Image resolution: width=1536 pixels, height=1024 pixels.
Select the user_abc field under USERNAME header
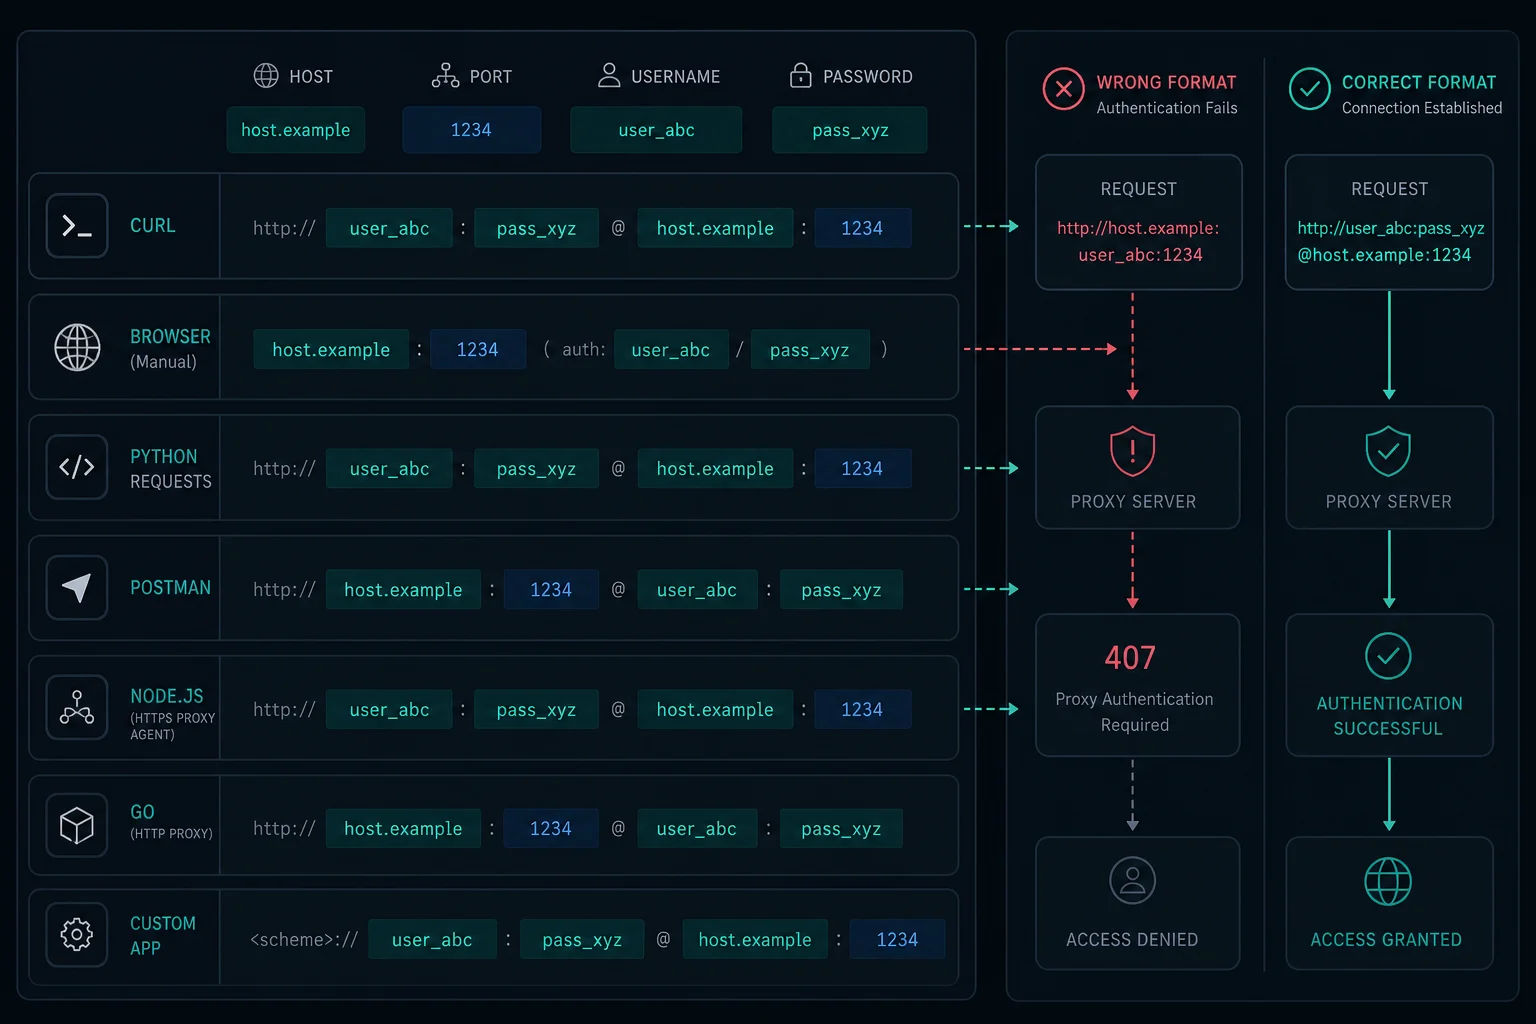pos(656,130)
